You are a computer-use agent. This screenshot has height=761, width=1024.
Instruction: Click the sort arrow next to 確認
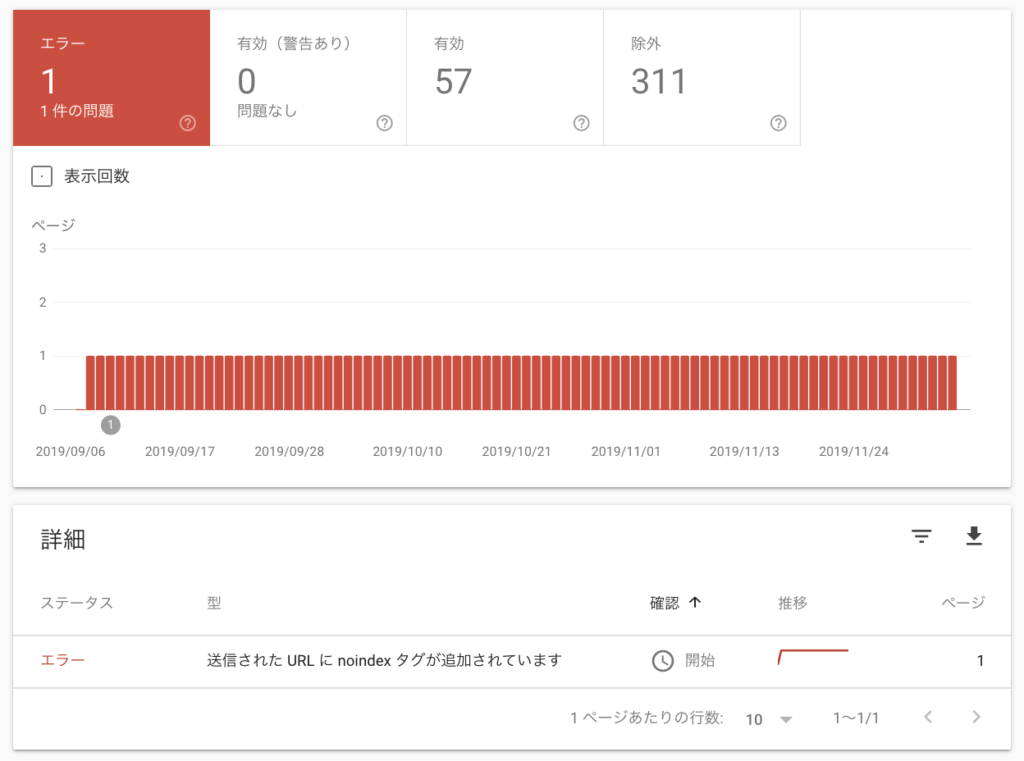pos(695,602)
